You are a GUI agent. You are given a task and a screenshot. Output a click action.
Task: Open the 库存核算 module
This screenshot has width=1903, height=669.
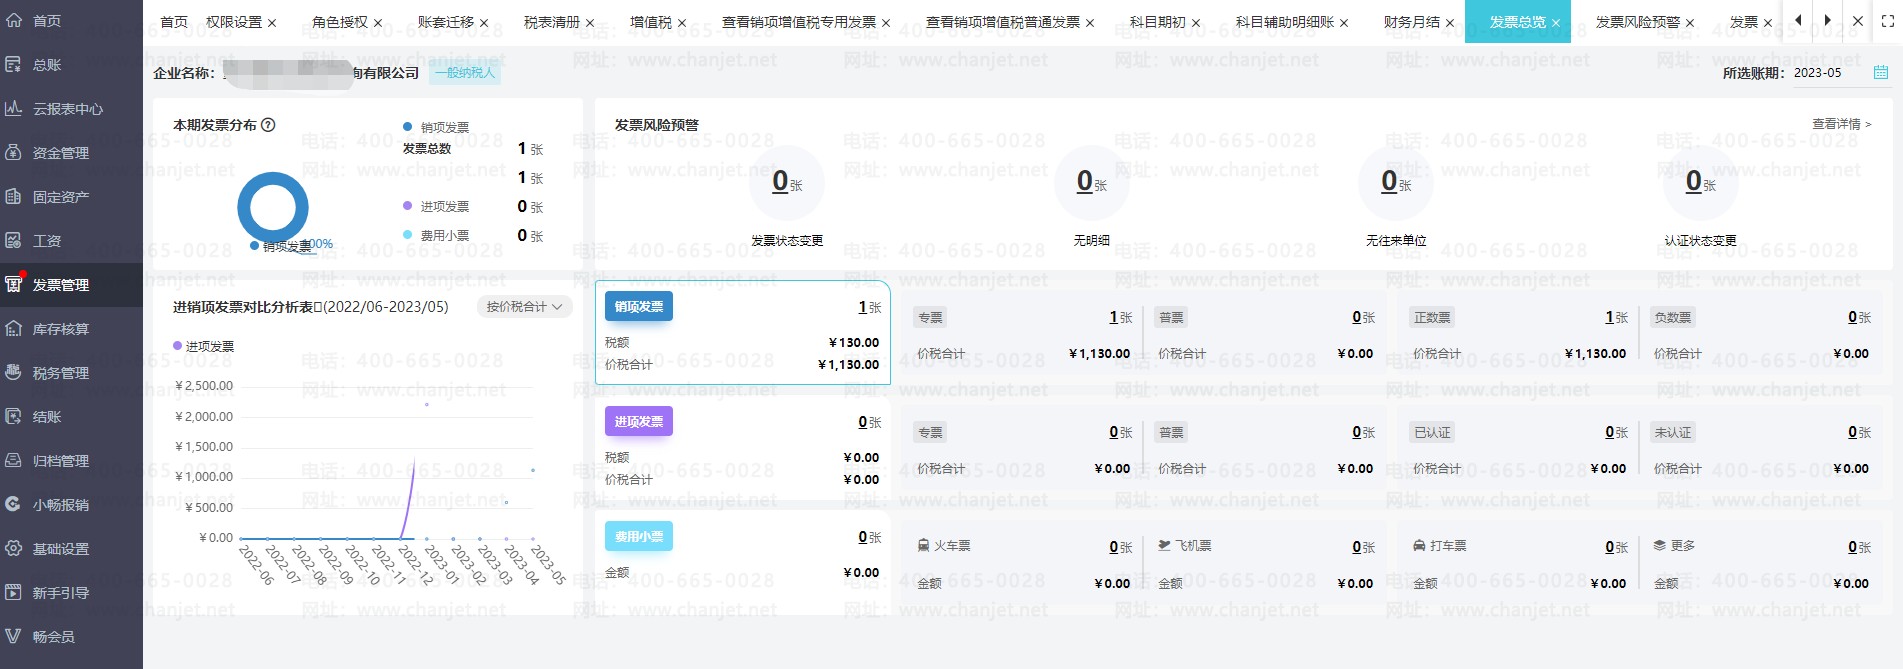[x=60, y=329]
